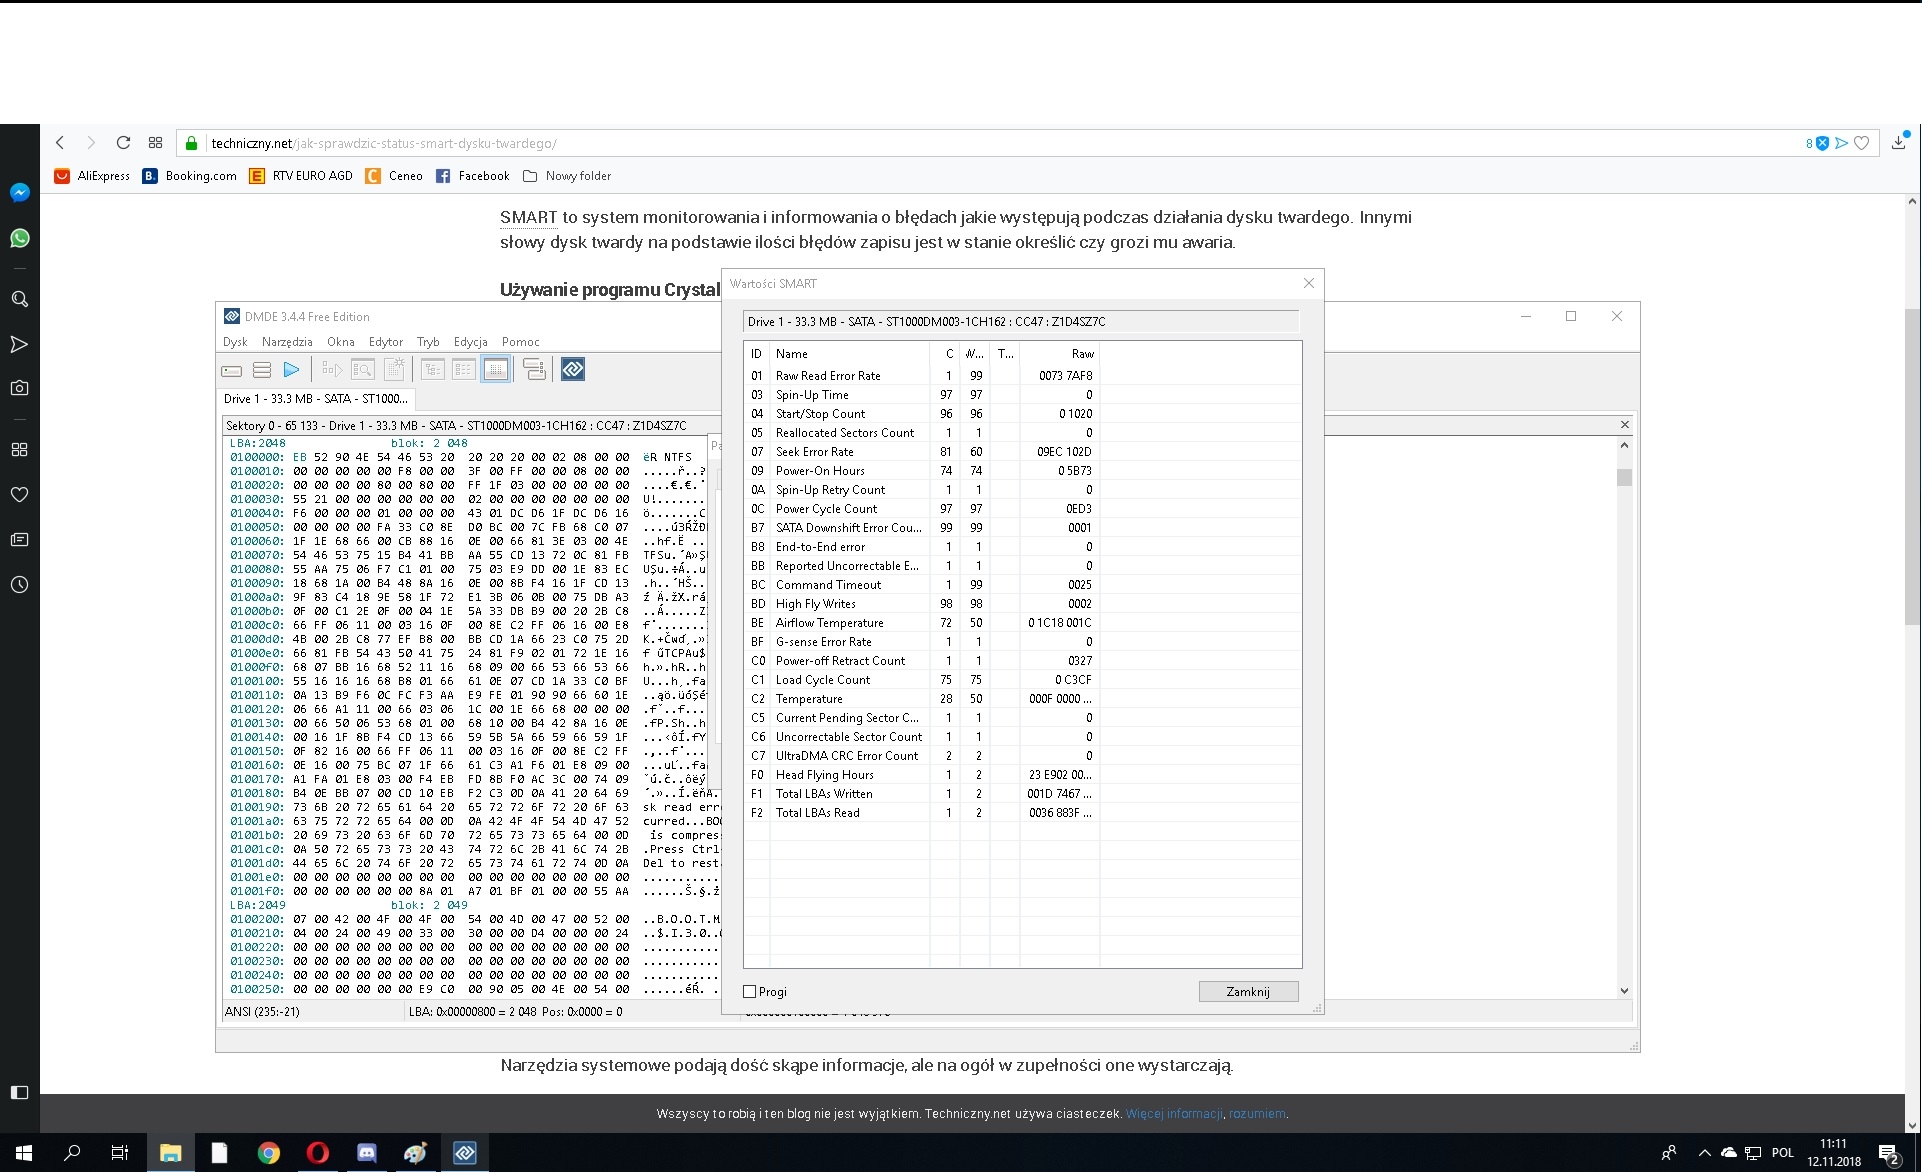Open the downloads icon in the address bar
This screenshot has width=1922, height=1172.
point(1899,142)
